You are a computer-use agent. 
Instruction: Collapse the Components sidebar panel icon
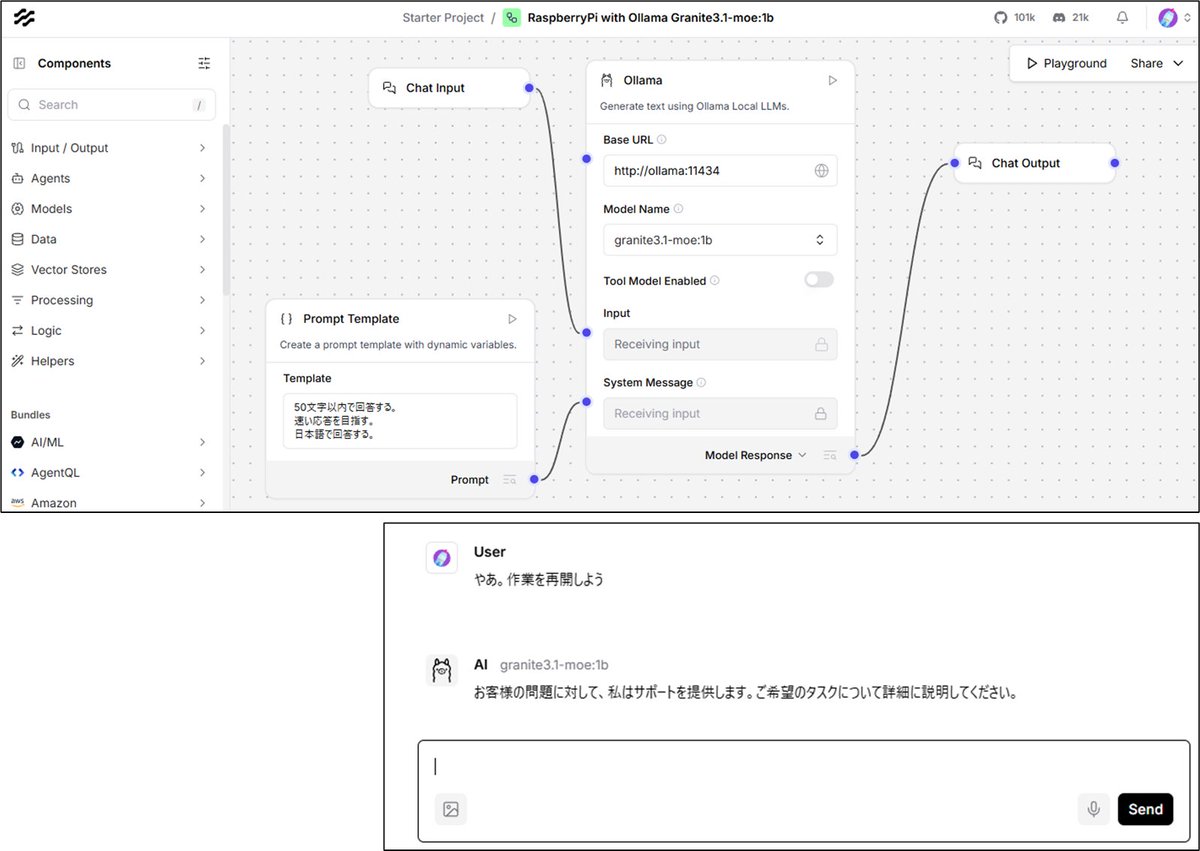point(19,63)
